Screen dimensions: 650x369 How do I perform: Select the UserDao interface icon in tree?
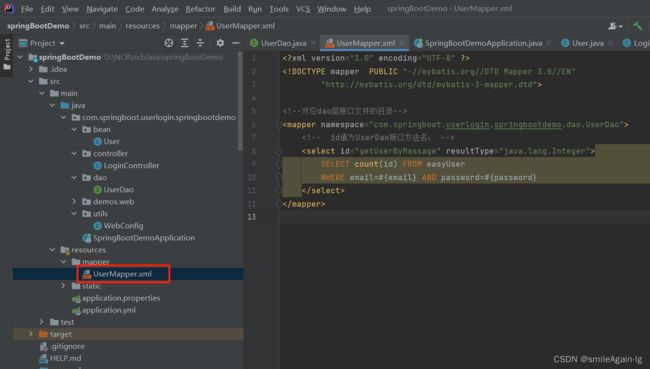click(x=97, y=189)
